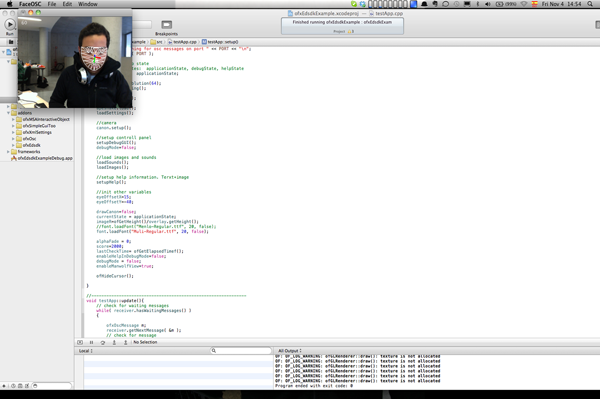This screenshot has height=399, width=600.
Task: Toggle the Breakpoints button in the toolbar
Action: pos(166,24)
